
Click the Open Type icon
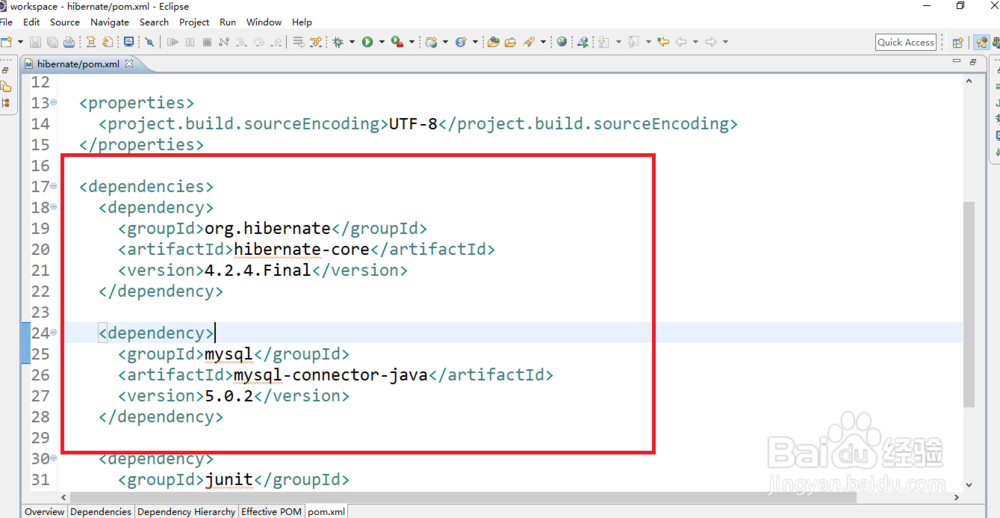click(492, 42)
